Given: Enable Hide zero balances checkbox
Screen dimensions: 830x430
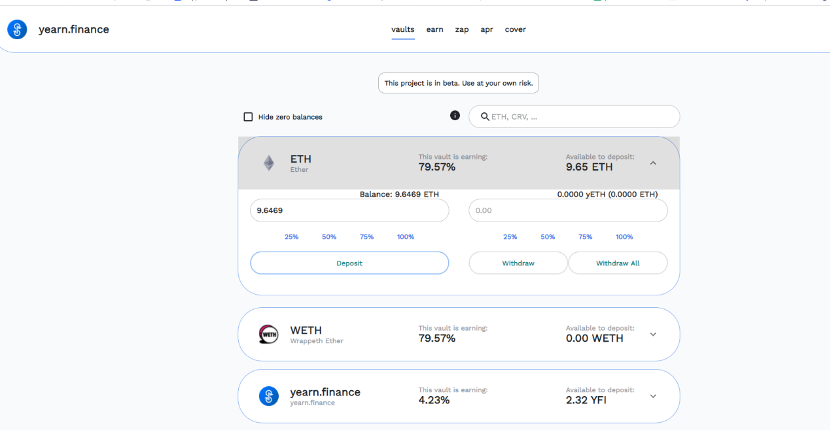Looking at the screenshot, I should [x=248, y=117].
